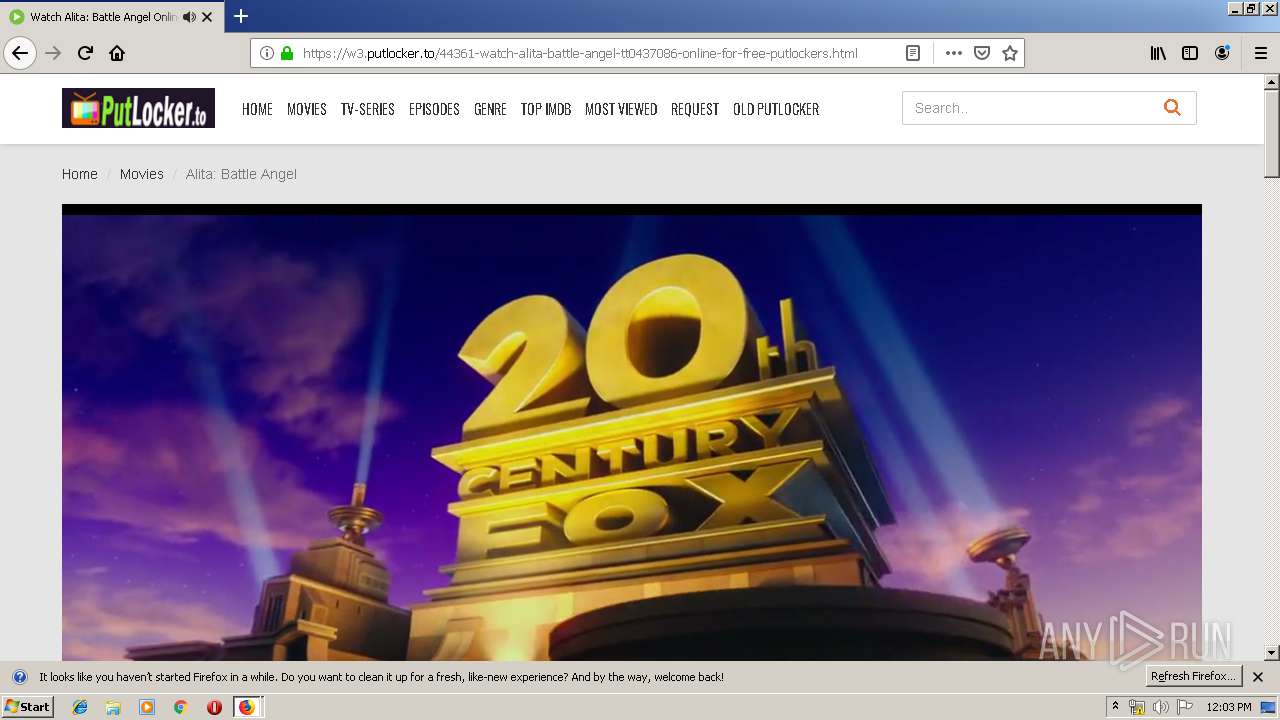Reload the page with the refresh icon
Screen dimensions: 1280x720
coord(85,53)
